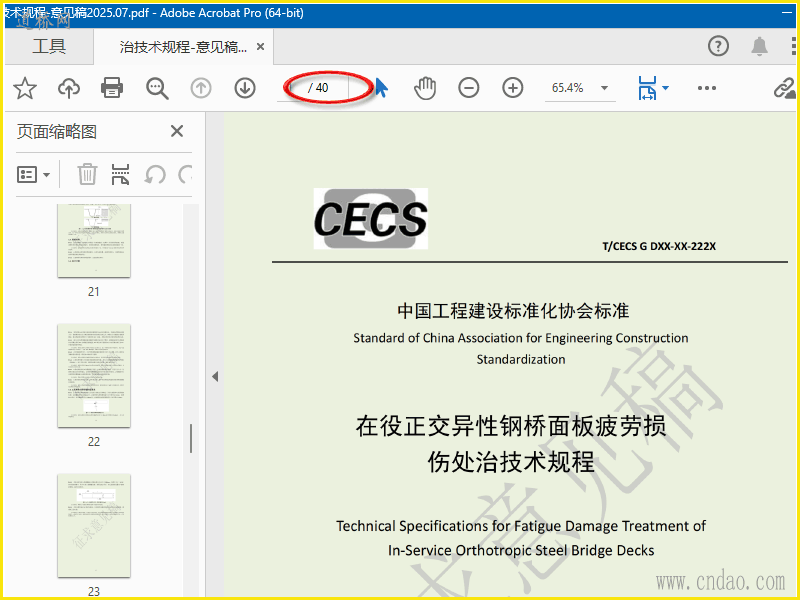This screenshot has width=800, height=600.
Task: Click the title line 伤处治技术规程
Action: point(511,462)
